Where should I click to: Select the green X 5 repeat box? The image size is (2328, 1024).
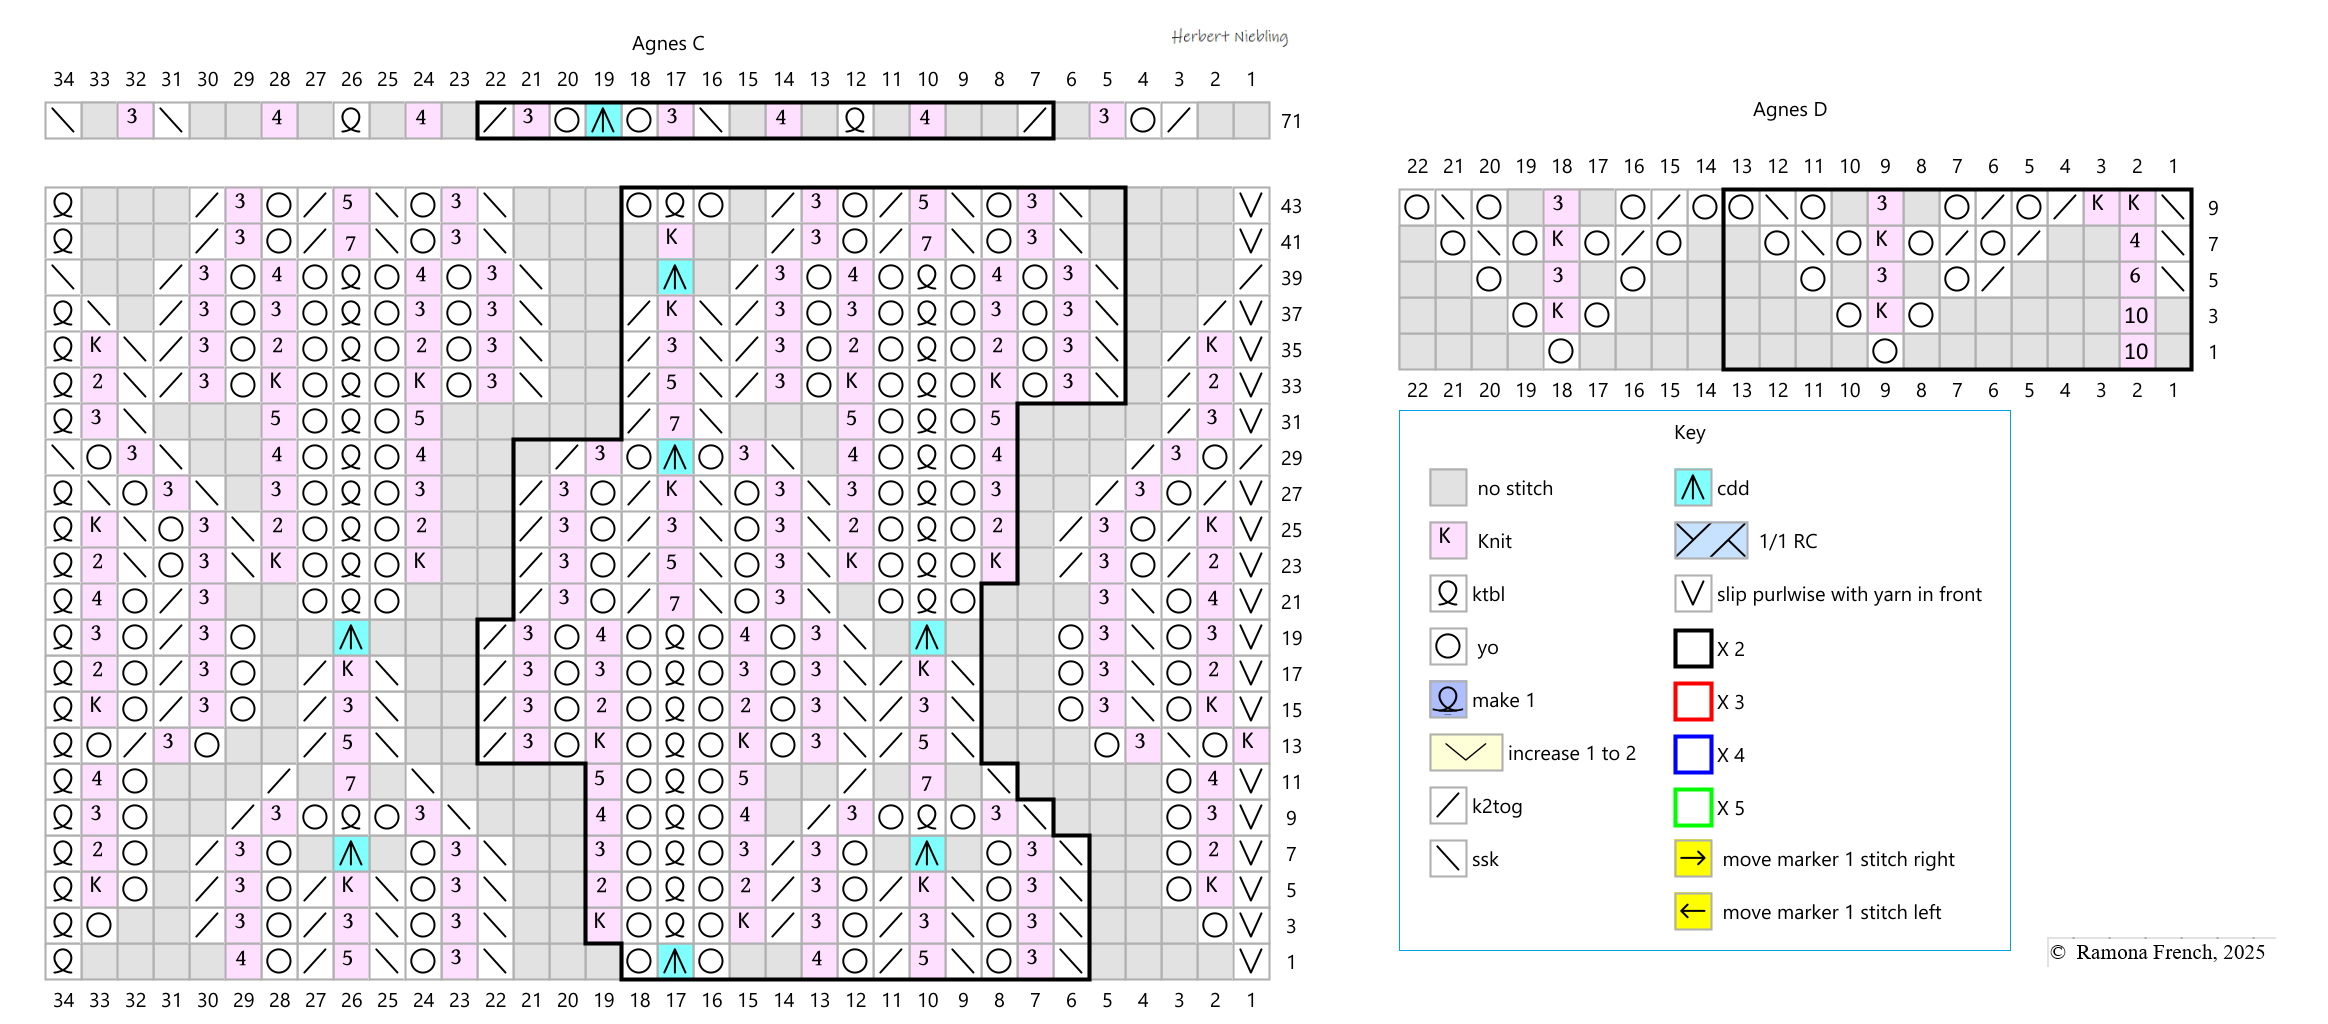pos(1692,807)
